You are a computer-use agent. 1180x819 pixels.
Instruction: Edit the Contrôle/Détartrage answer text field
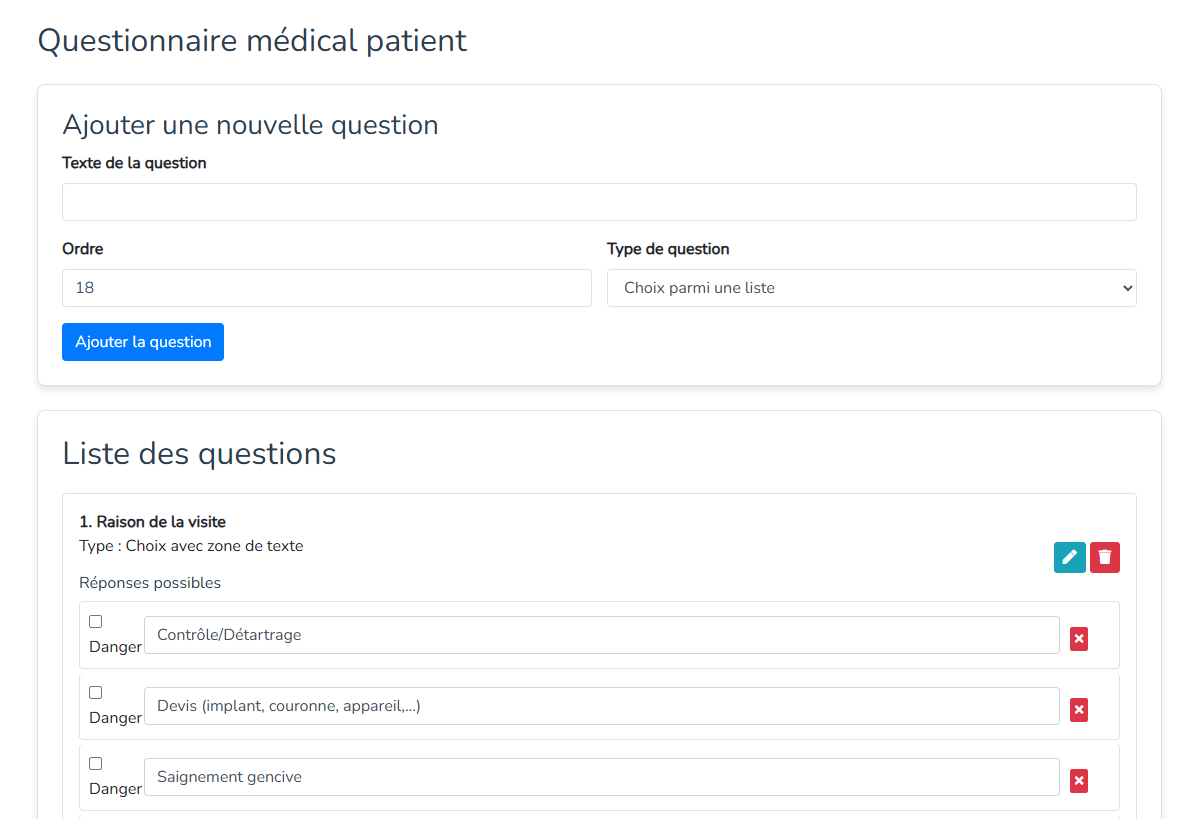coord(601,635)
